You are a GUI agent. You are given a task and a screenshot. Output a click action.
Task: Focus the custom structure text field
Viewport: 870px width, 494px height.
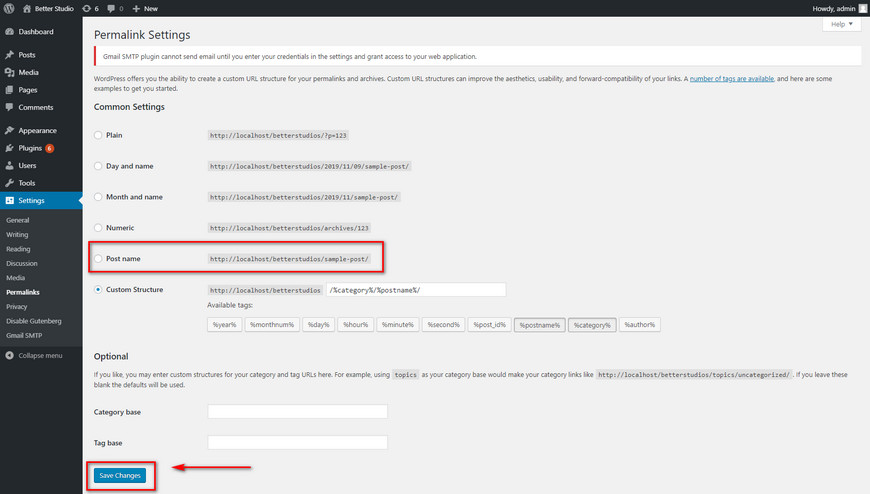416,290
